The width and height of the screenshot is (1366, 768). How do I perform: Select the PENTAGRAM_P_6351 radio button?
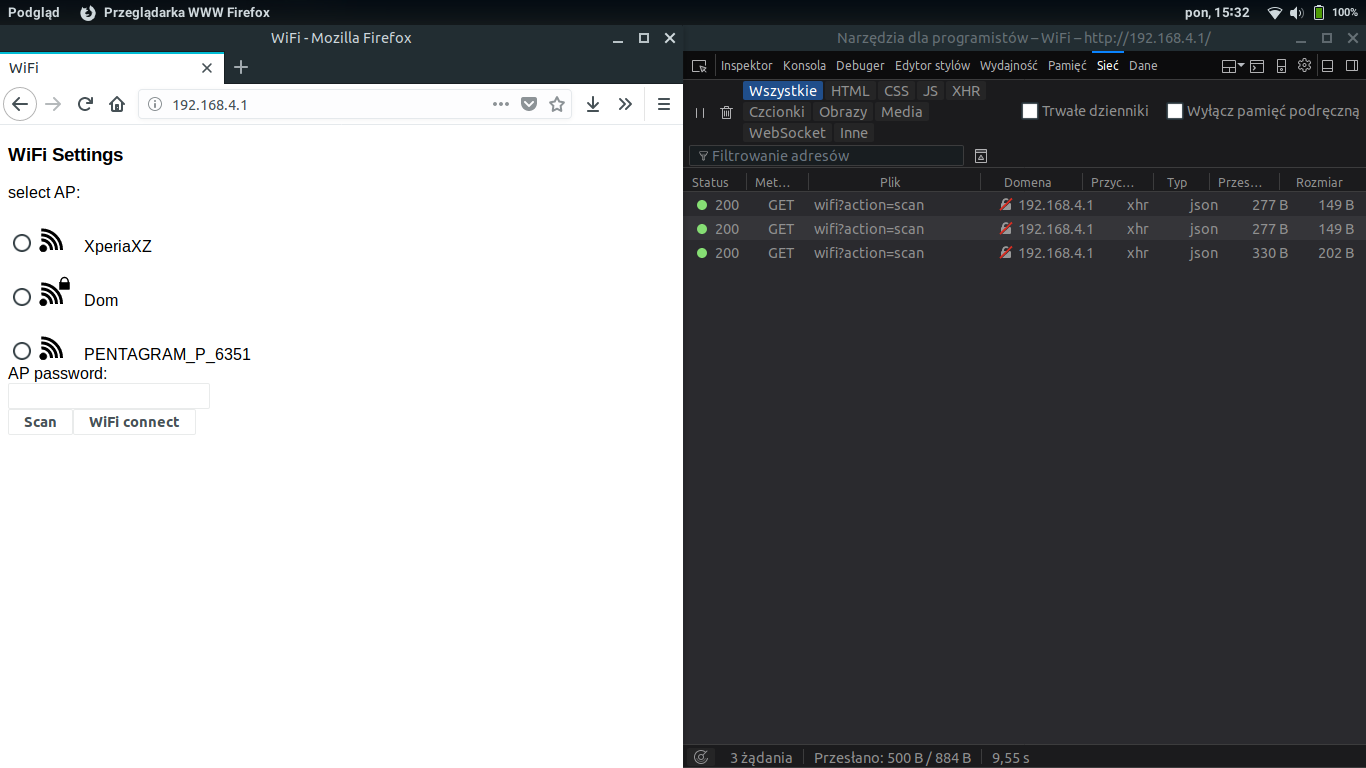(22, 351)
